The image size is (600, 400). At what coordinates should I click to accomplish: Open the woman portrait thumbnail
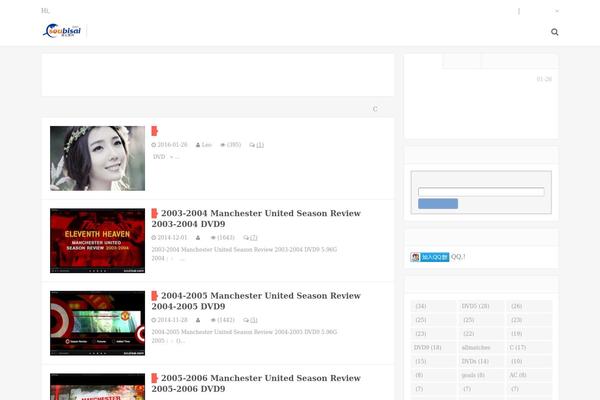click(x=98, y=158)
